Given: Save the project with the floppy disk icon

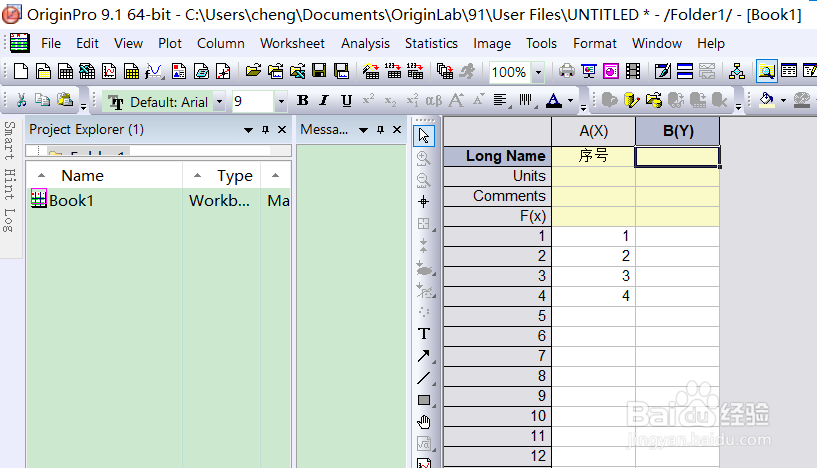Looking at the screenshot, I should coord(319,71).
